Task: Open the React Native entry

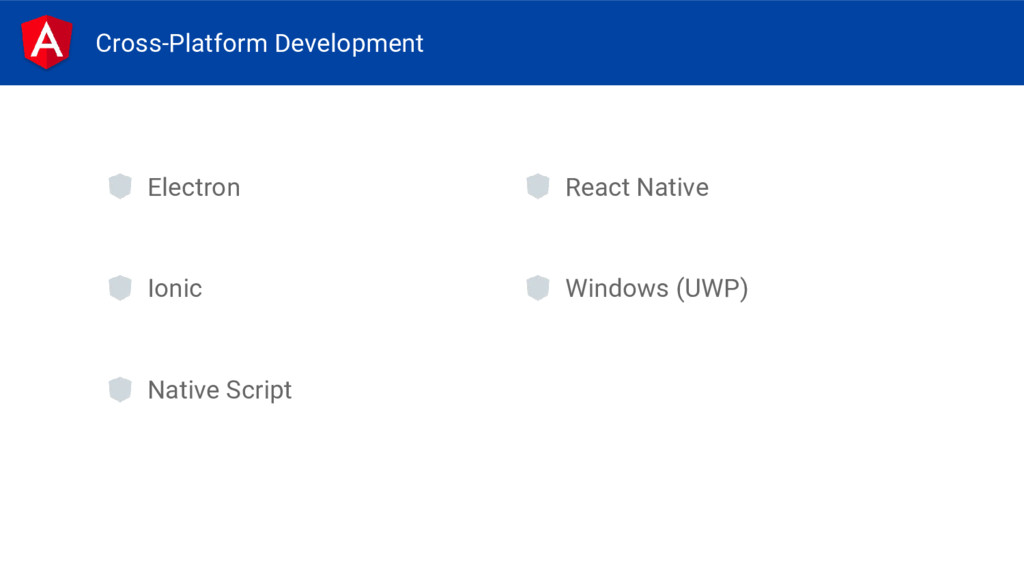Action: (637, 187)
